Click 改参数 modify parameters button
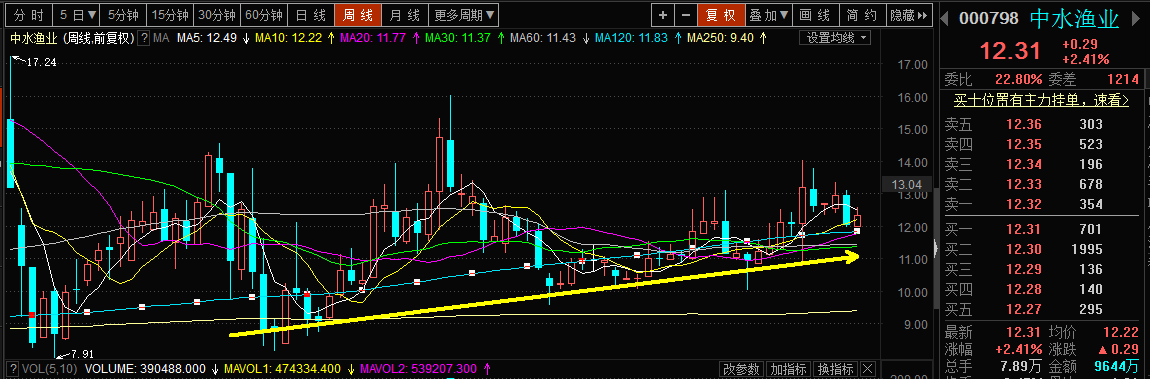The height and width of the screenshot is (379, 1150). coord(742,369)
